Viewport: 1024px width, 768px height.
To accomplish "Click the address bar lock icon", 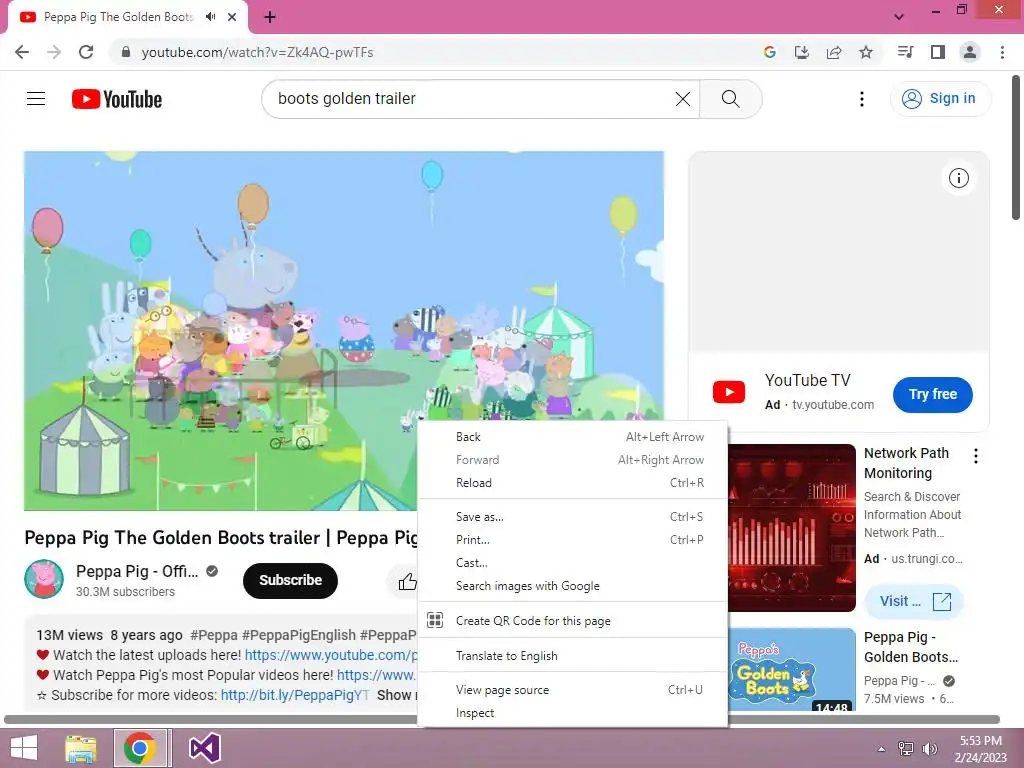I will 126,52.
